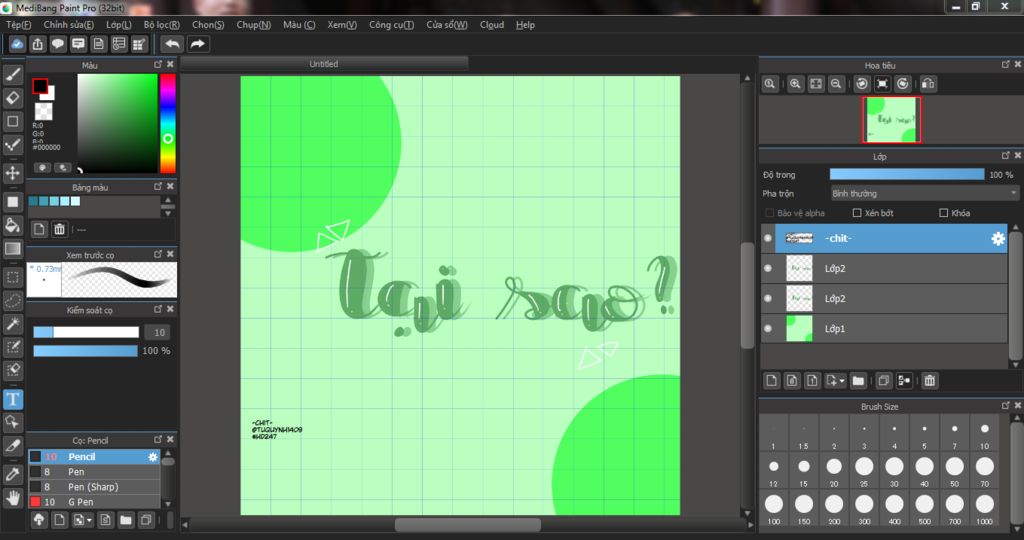Click the export icon in top toolbar
This screenshot has width=1024, height=540.
coord(37,44)
